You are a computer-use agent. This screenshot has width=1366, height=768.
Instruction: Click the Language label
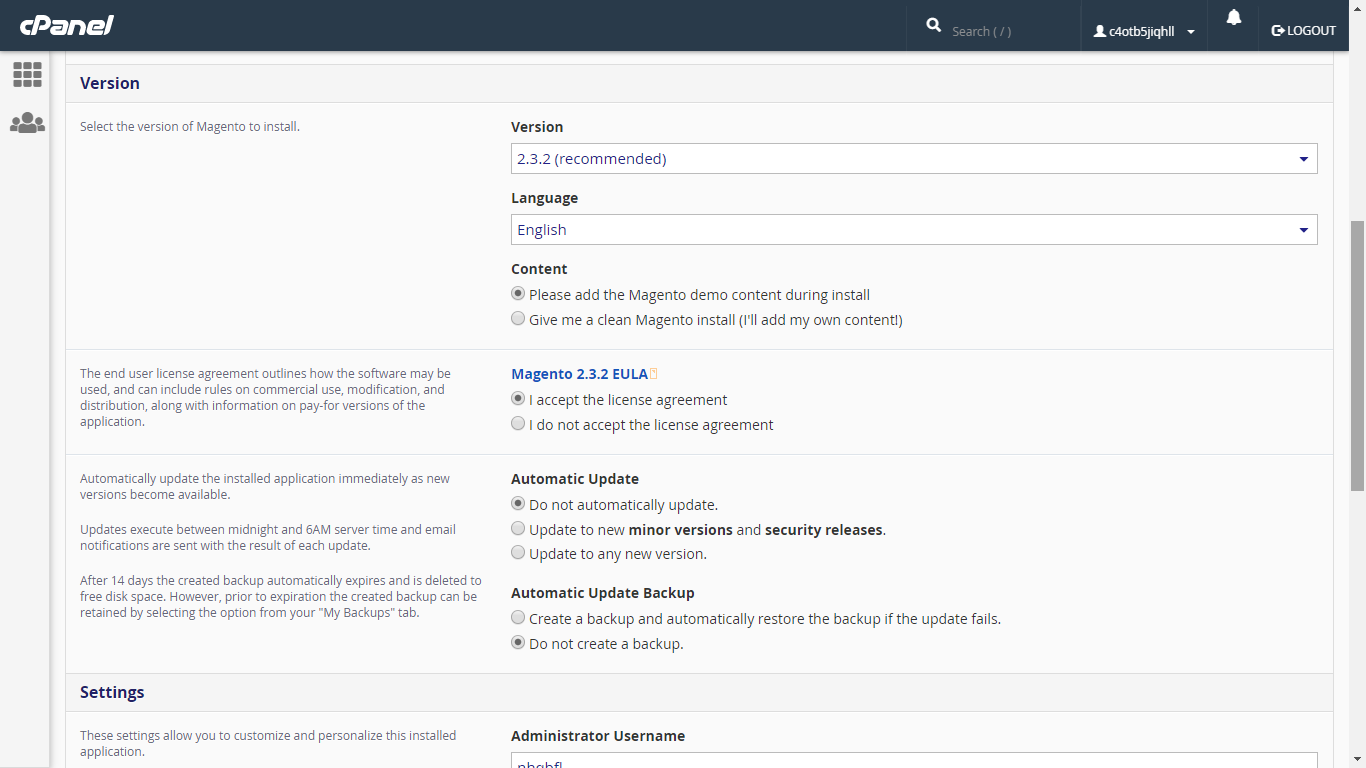pos(544,198)
